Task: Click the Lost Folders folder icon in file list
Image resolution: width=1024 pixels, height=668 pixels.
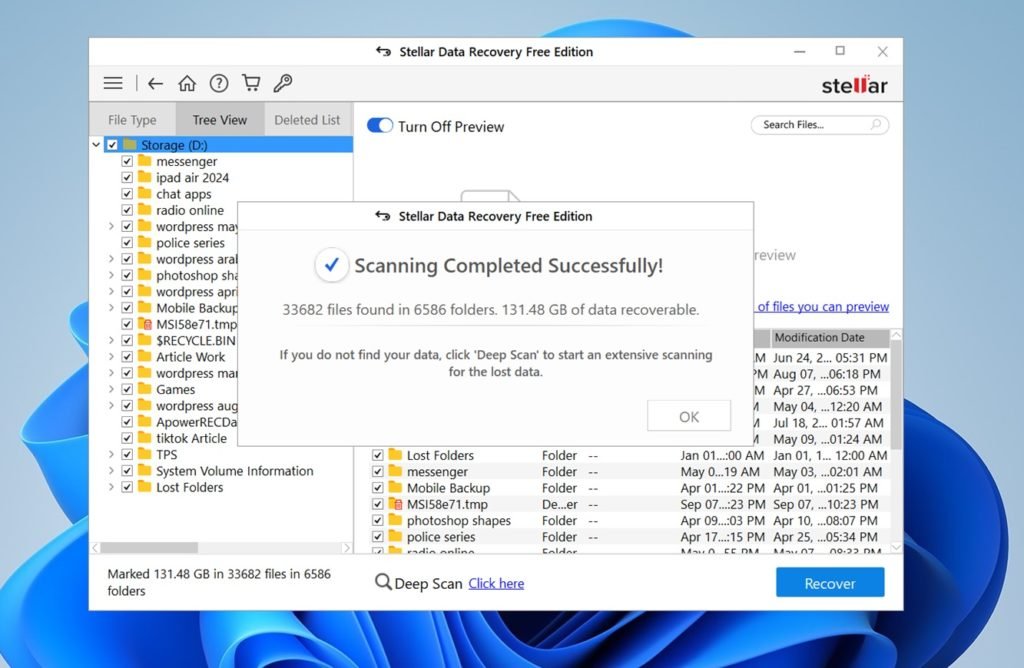Action: pos(395,454)
